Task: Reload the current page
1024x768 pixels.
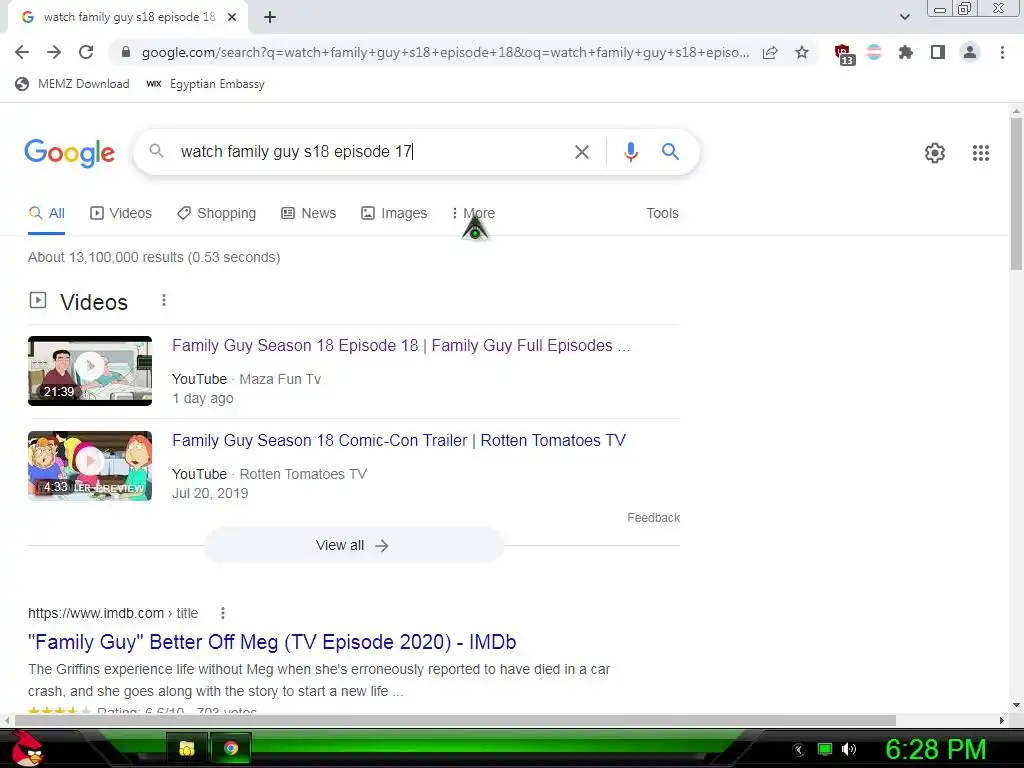Action: (86, 52)
